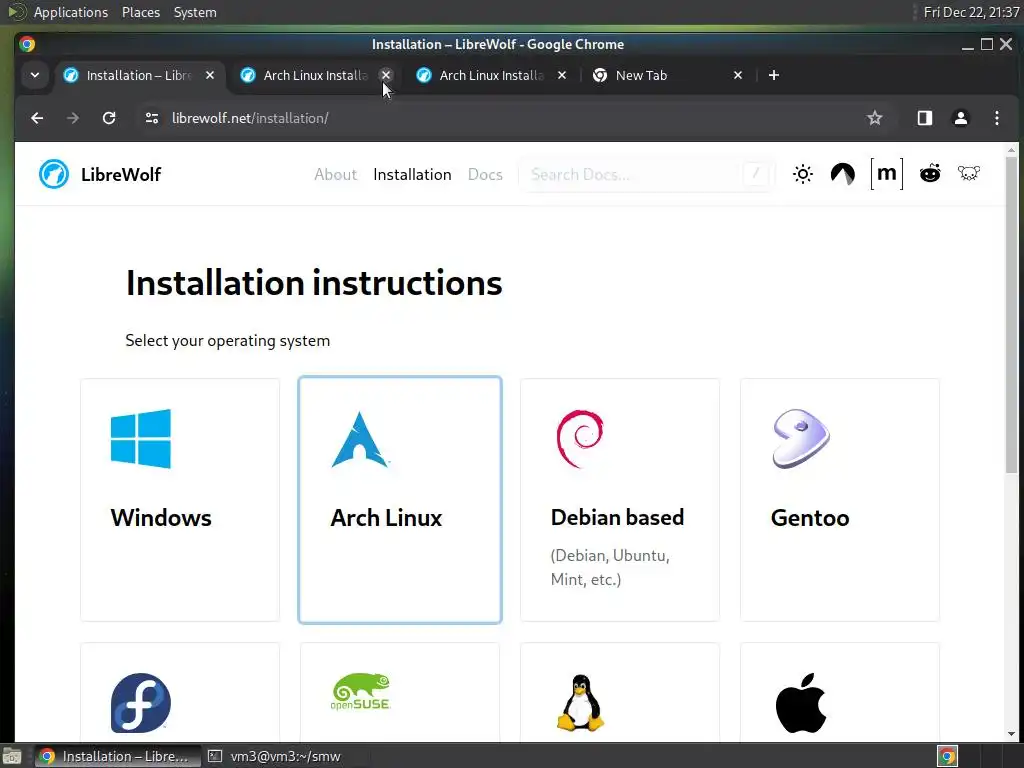Open the Matrix [m] icon link
This screenshot has width=1024, height=768.
[886, 174]
